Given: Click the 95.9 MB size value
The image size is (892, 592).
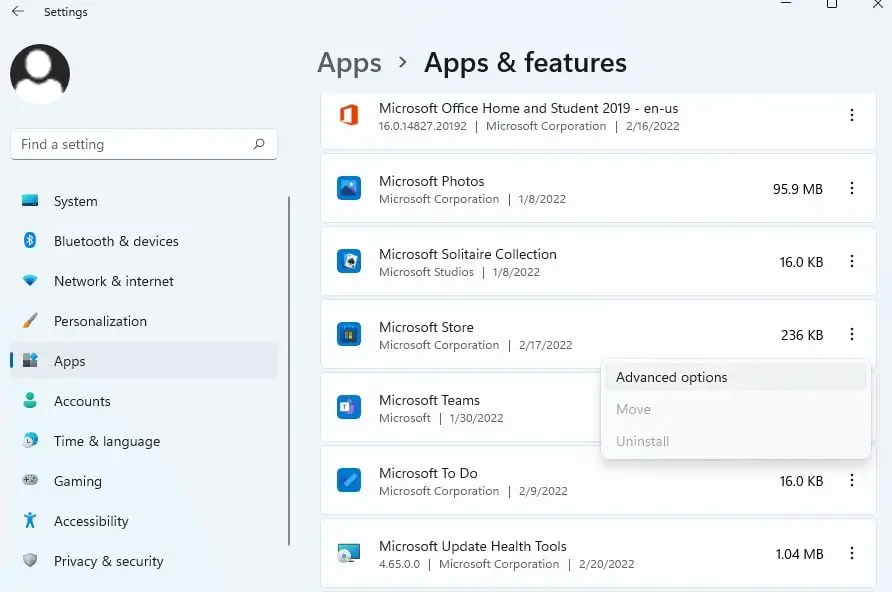Looking at the screenshot, I should coord(798,189).
